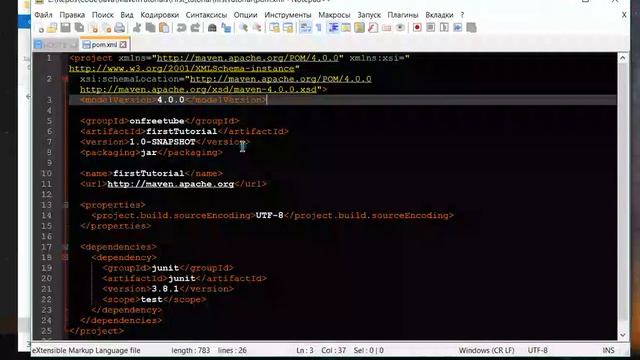The width and height of the screenshot is (640, 360).
Task: Open the user-defined language icon
Action: (x=346, y=28)
